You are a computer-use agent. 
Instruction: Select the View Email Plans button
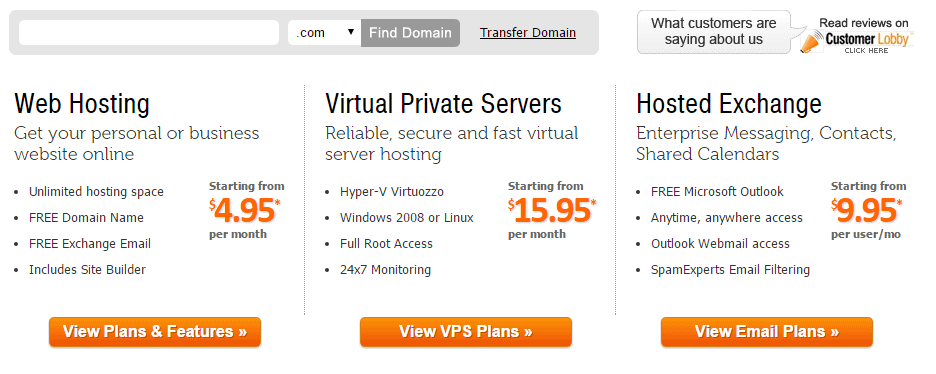click(766, 332)
